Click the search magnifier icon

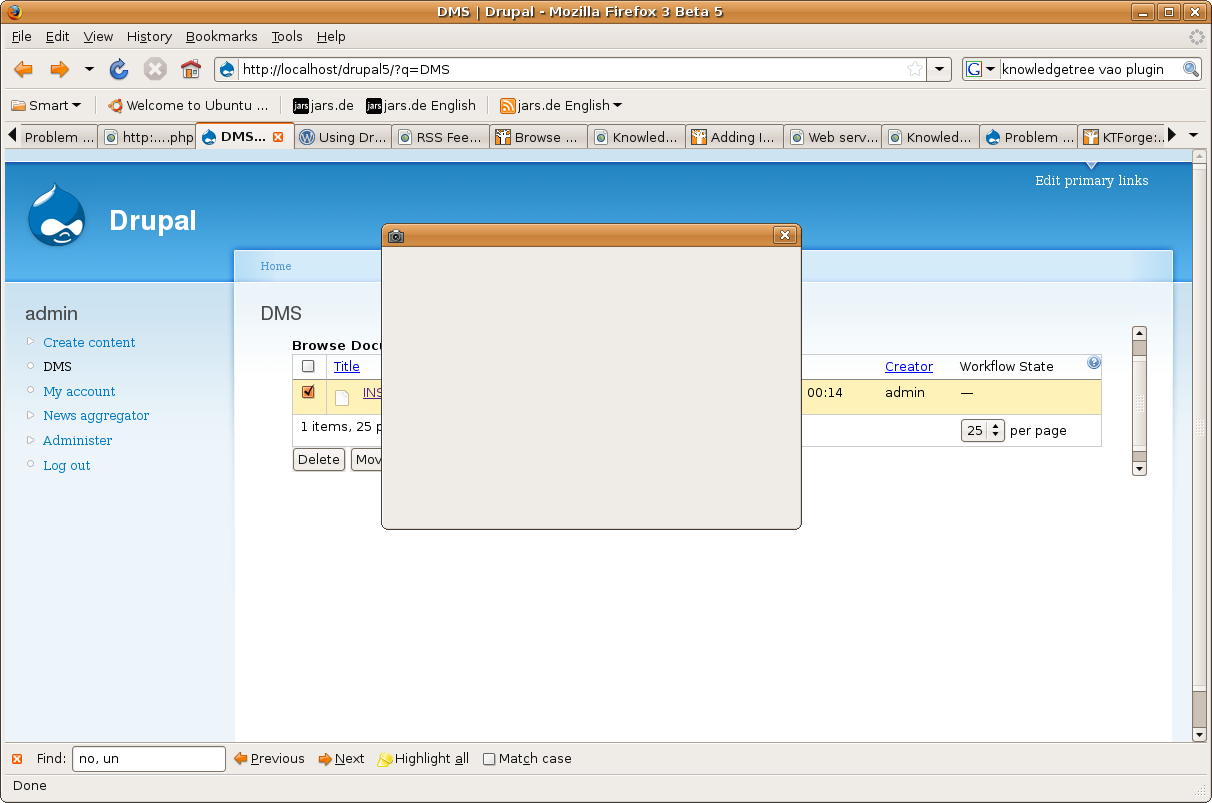1190,69
